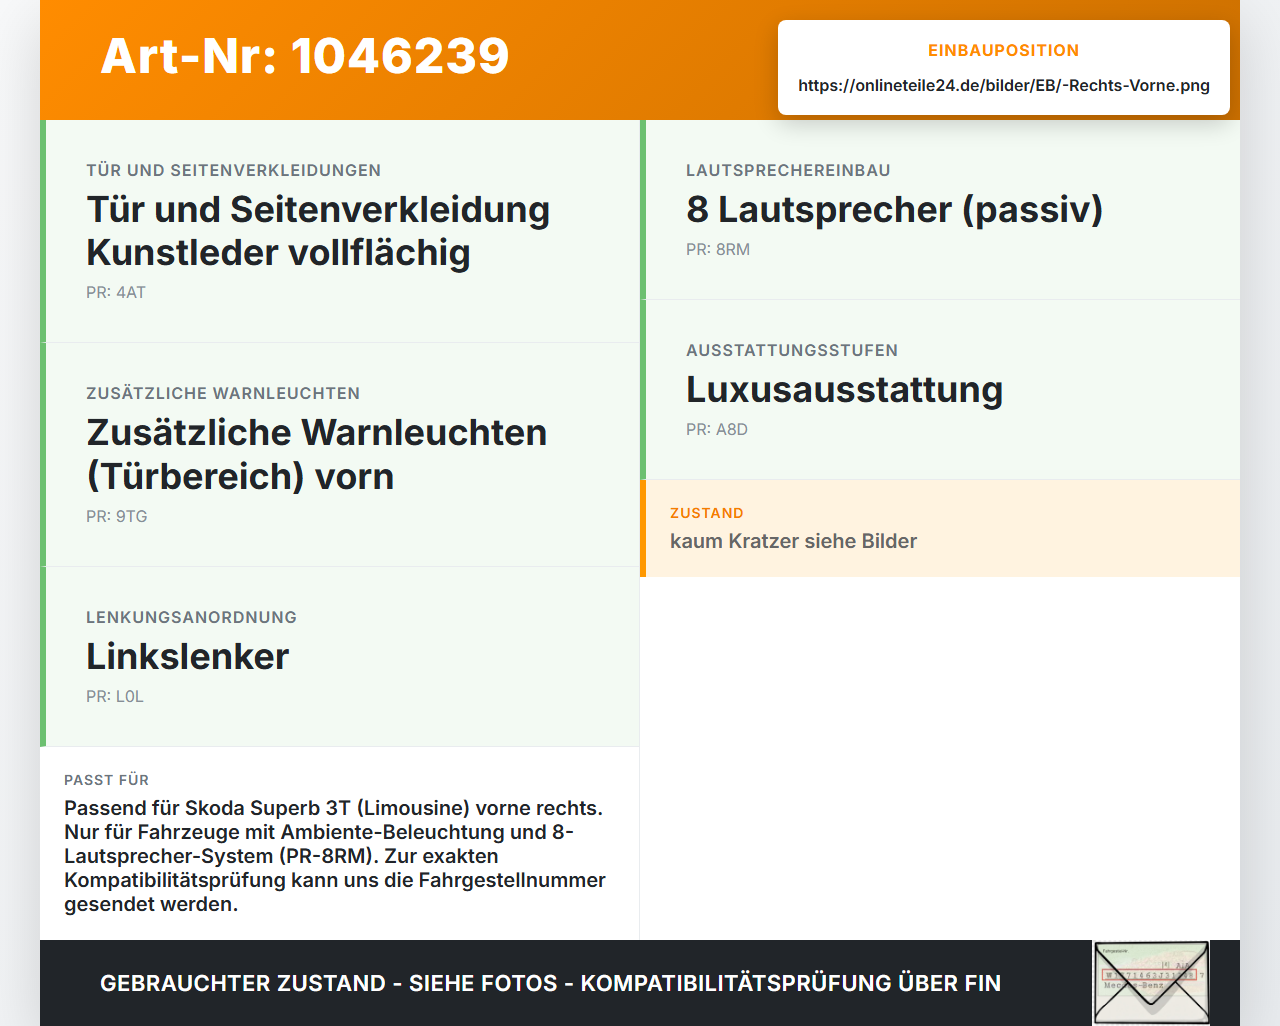Select the text kaum Kratzer siehe Bilder

click(x=793, y=541)
